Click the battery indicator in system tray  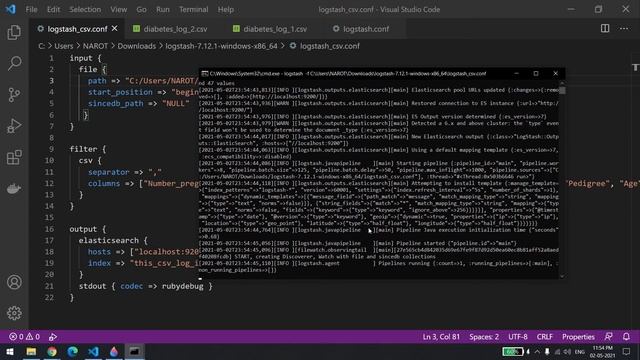tap(512, 351)
